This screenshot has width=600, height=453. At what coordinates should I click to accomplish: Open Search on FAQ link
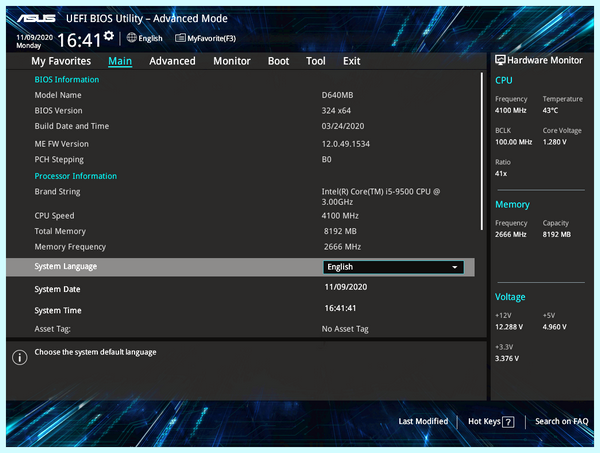click(561, 421)
